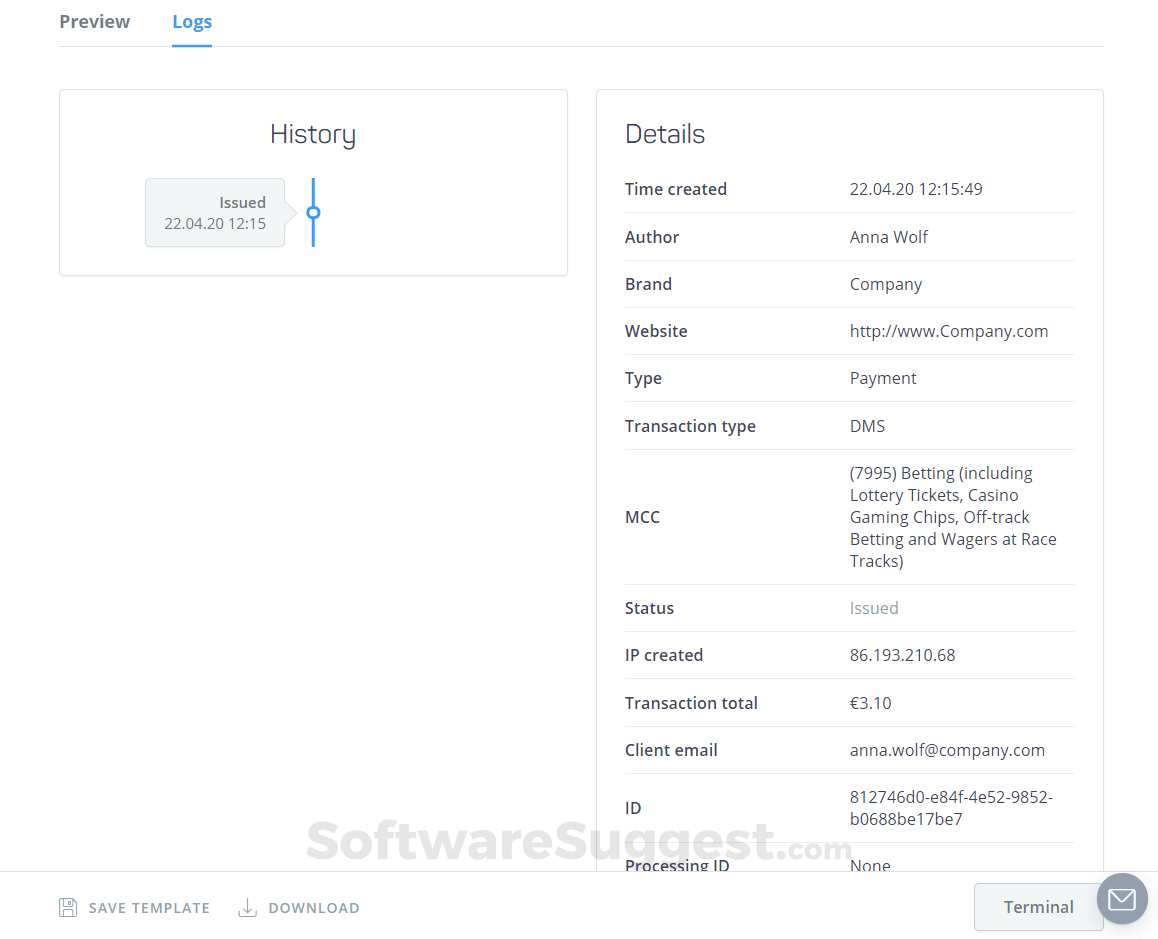The width and height of the screenshot is (1158, 939).
Task: Click the Issued status in Details
Action: (873, 607)
